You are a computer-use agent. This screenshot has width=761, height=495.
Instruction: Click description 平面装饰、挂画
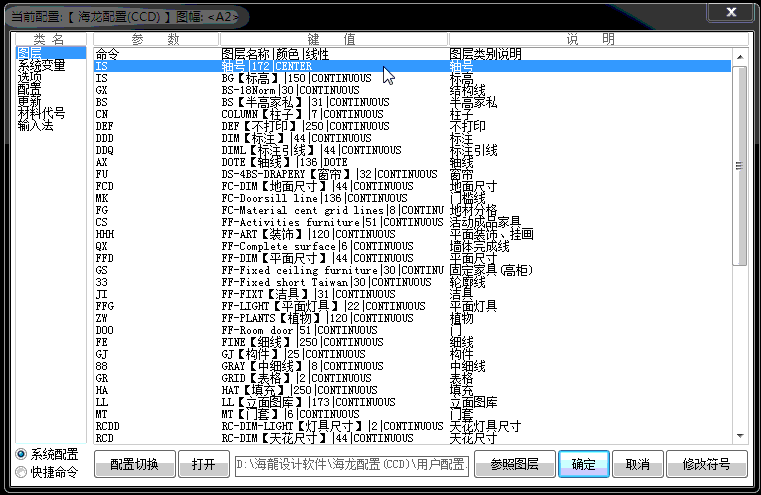492,234
